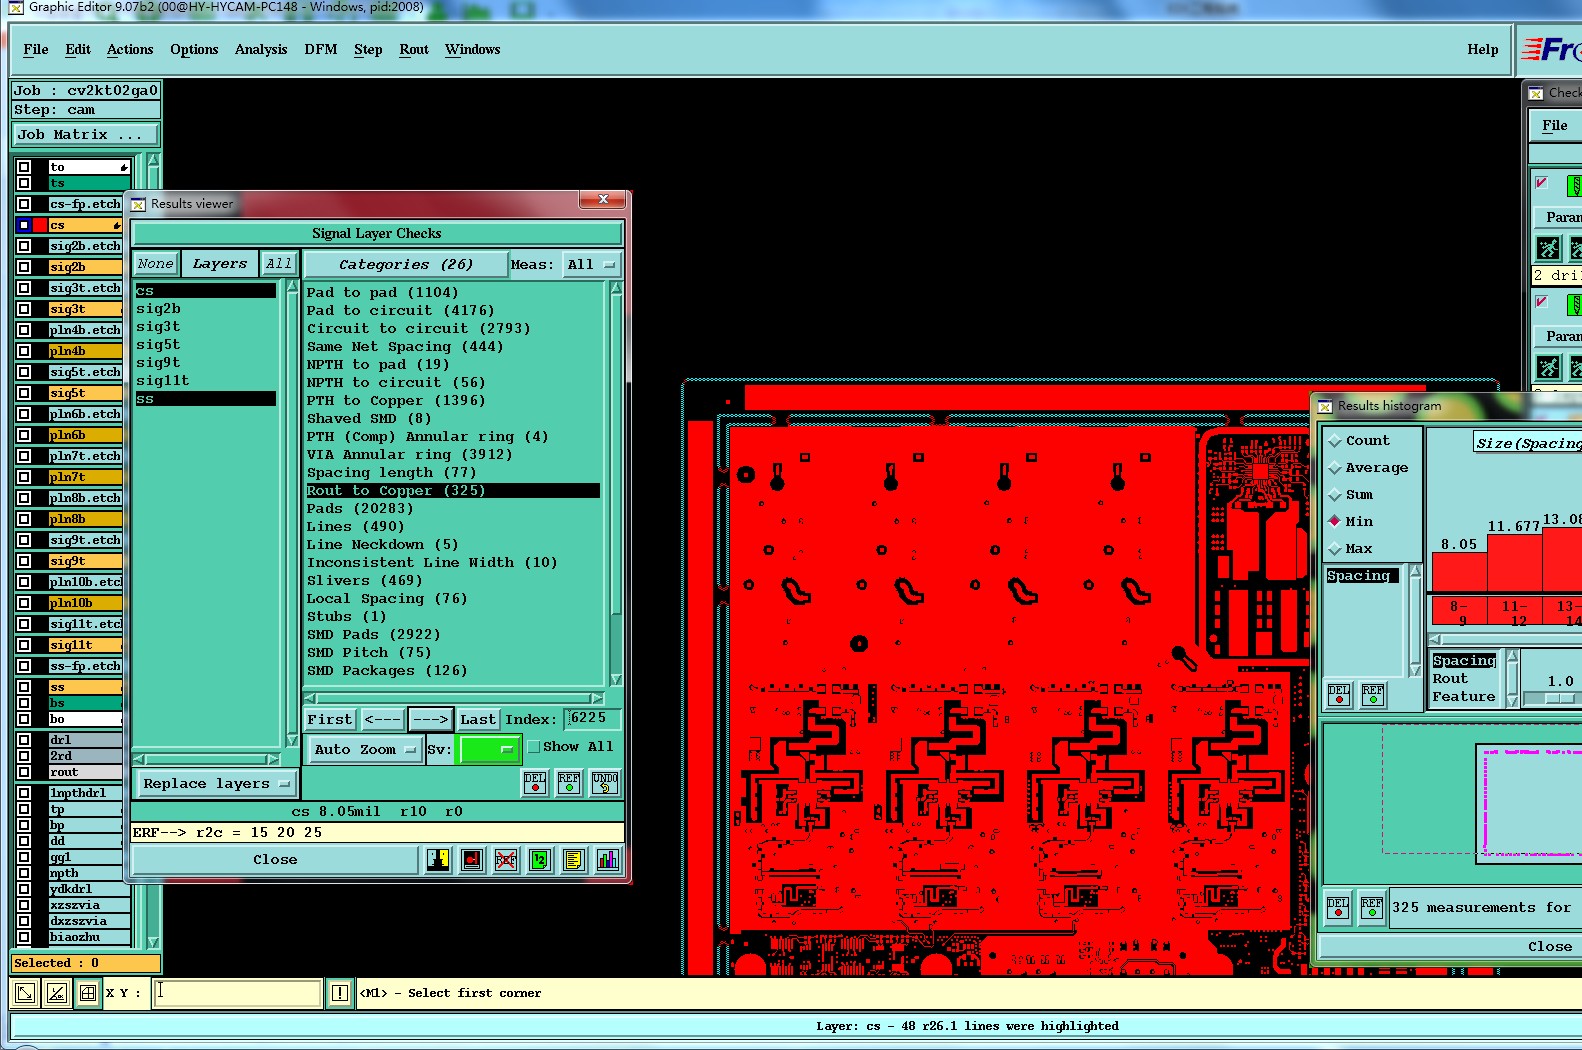Click the All layers button
This screenshot has height=1050, width=1582.
278,264
